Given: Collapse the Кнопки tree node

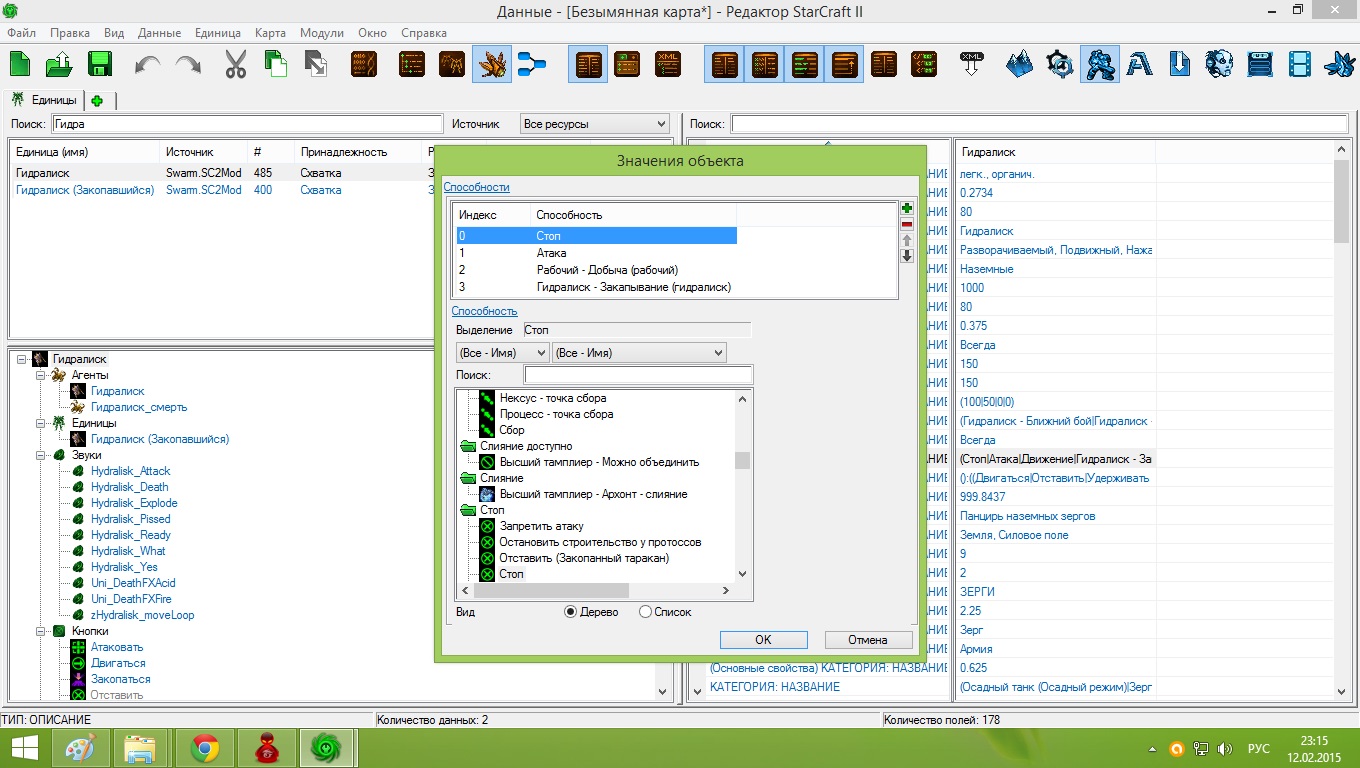Looking at the screenshot, I should click(39, 631).
